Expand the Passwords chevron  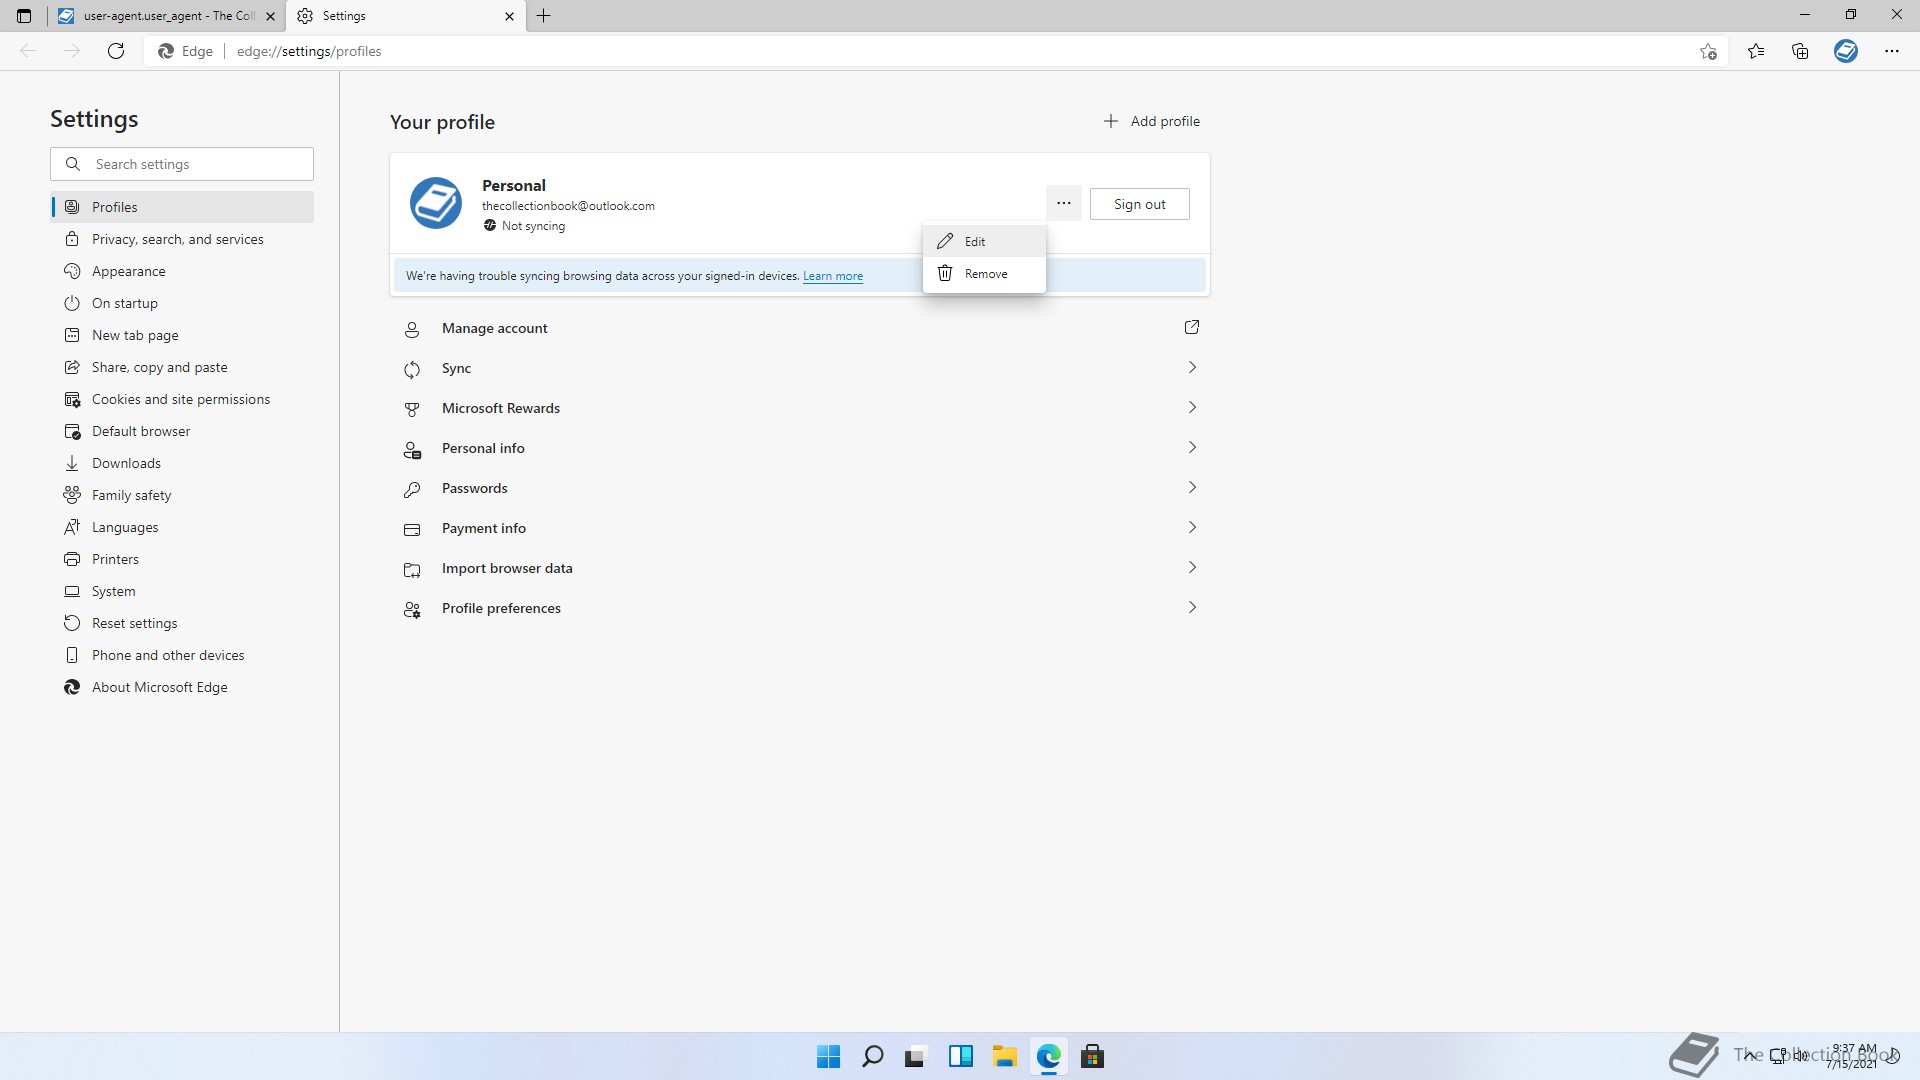(x=1192, y=487)
